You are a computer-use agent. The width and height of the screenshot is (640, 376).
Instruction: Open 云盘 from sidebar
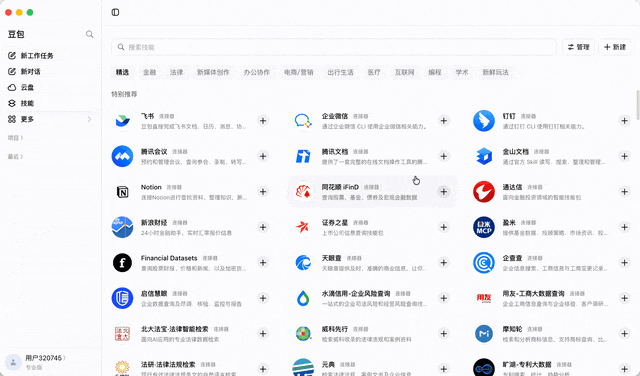[x=21, y=87]
